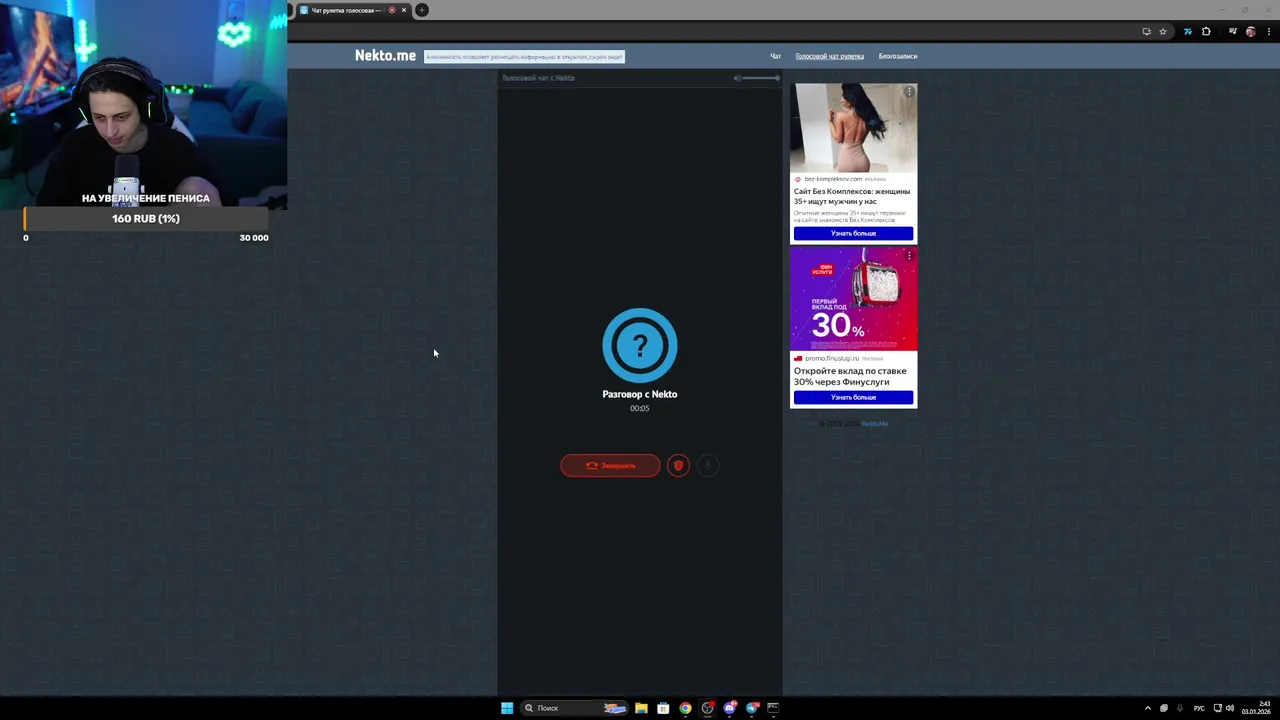The width and height of the screenshot is (1280, 720).
Task: Open menu dots on top ad
Action: click(909, 92)
